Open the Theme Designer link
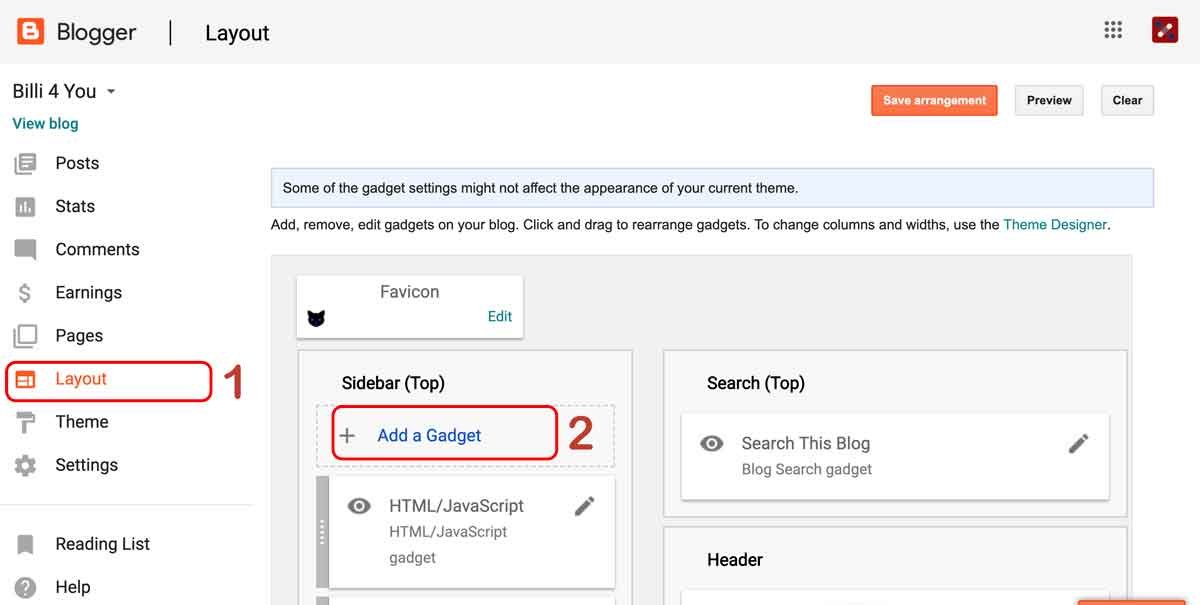Screen dimensions: 1200x605 coord(1055,225)
